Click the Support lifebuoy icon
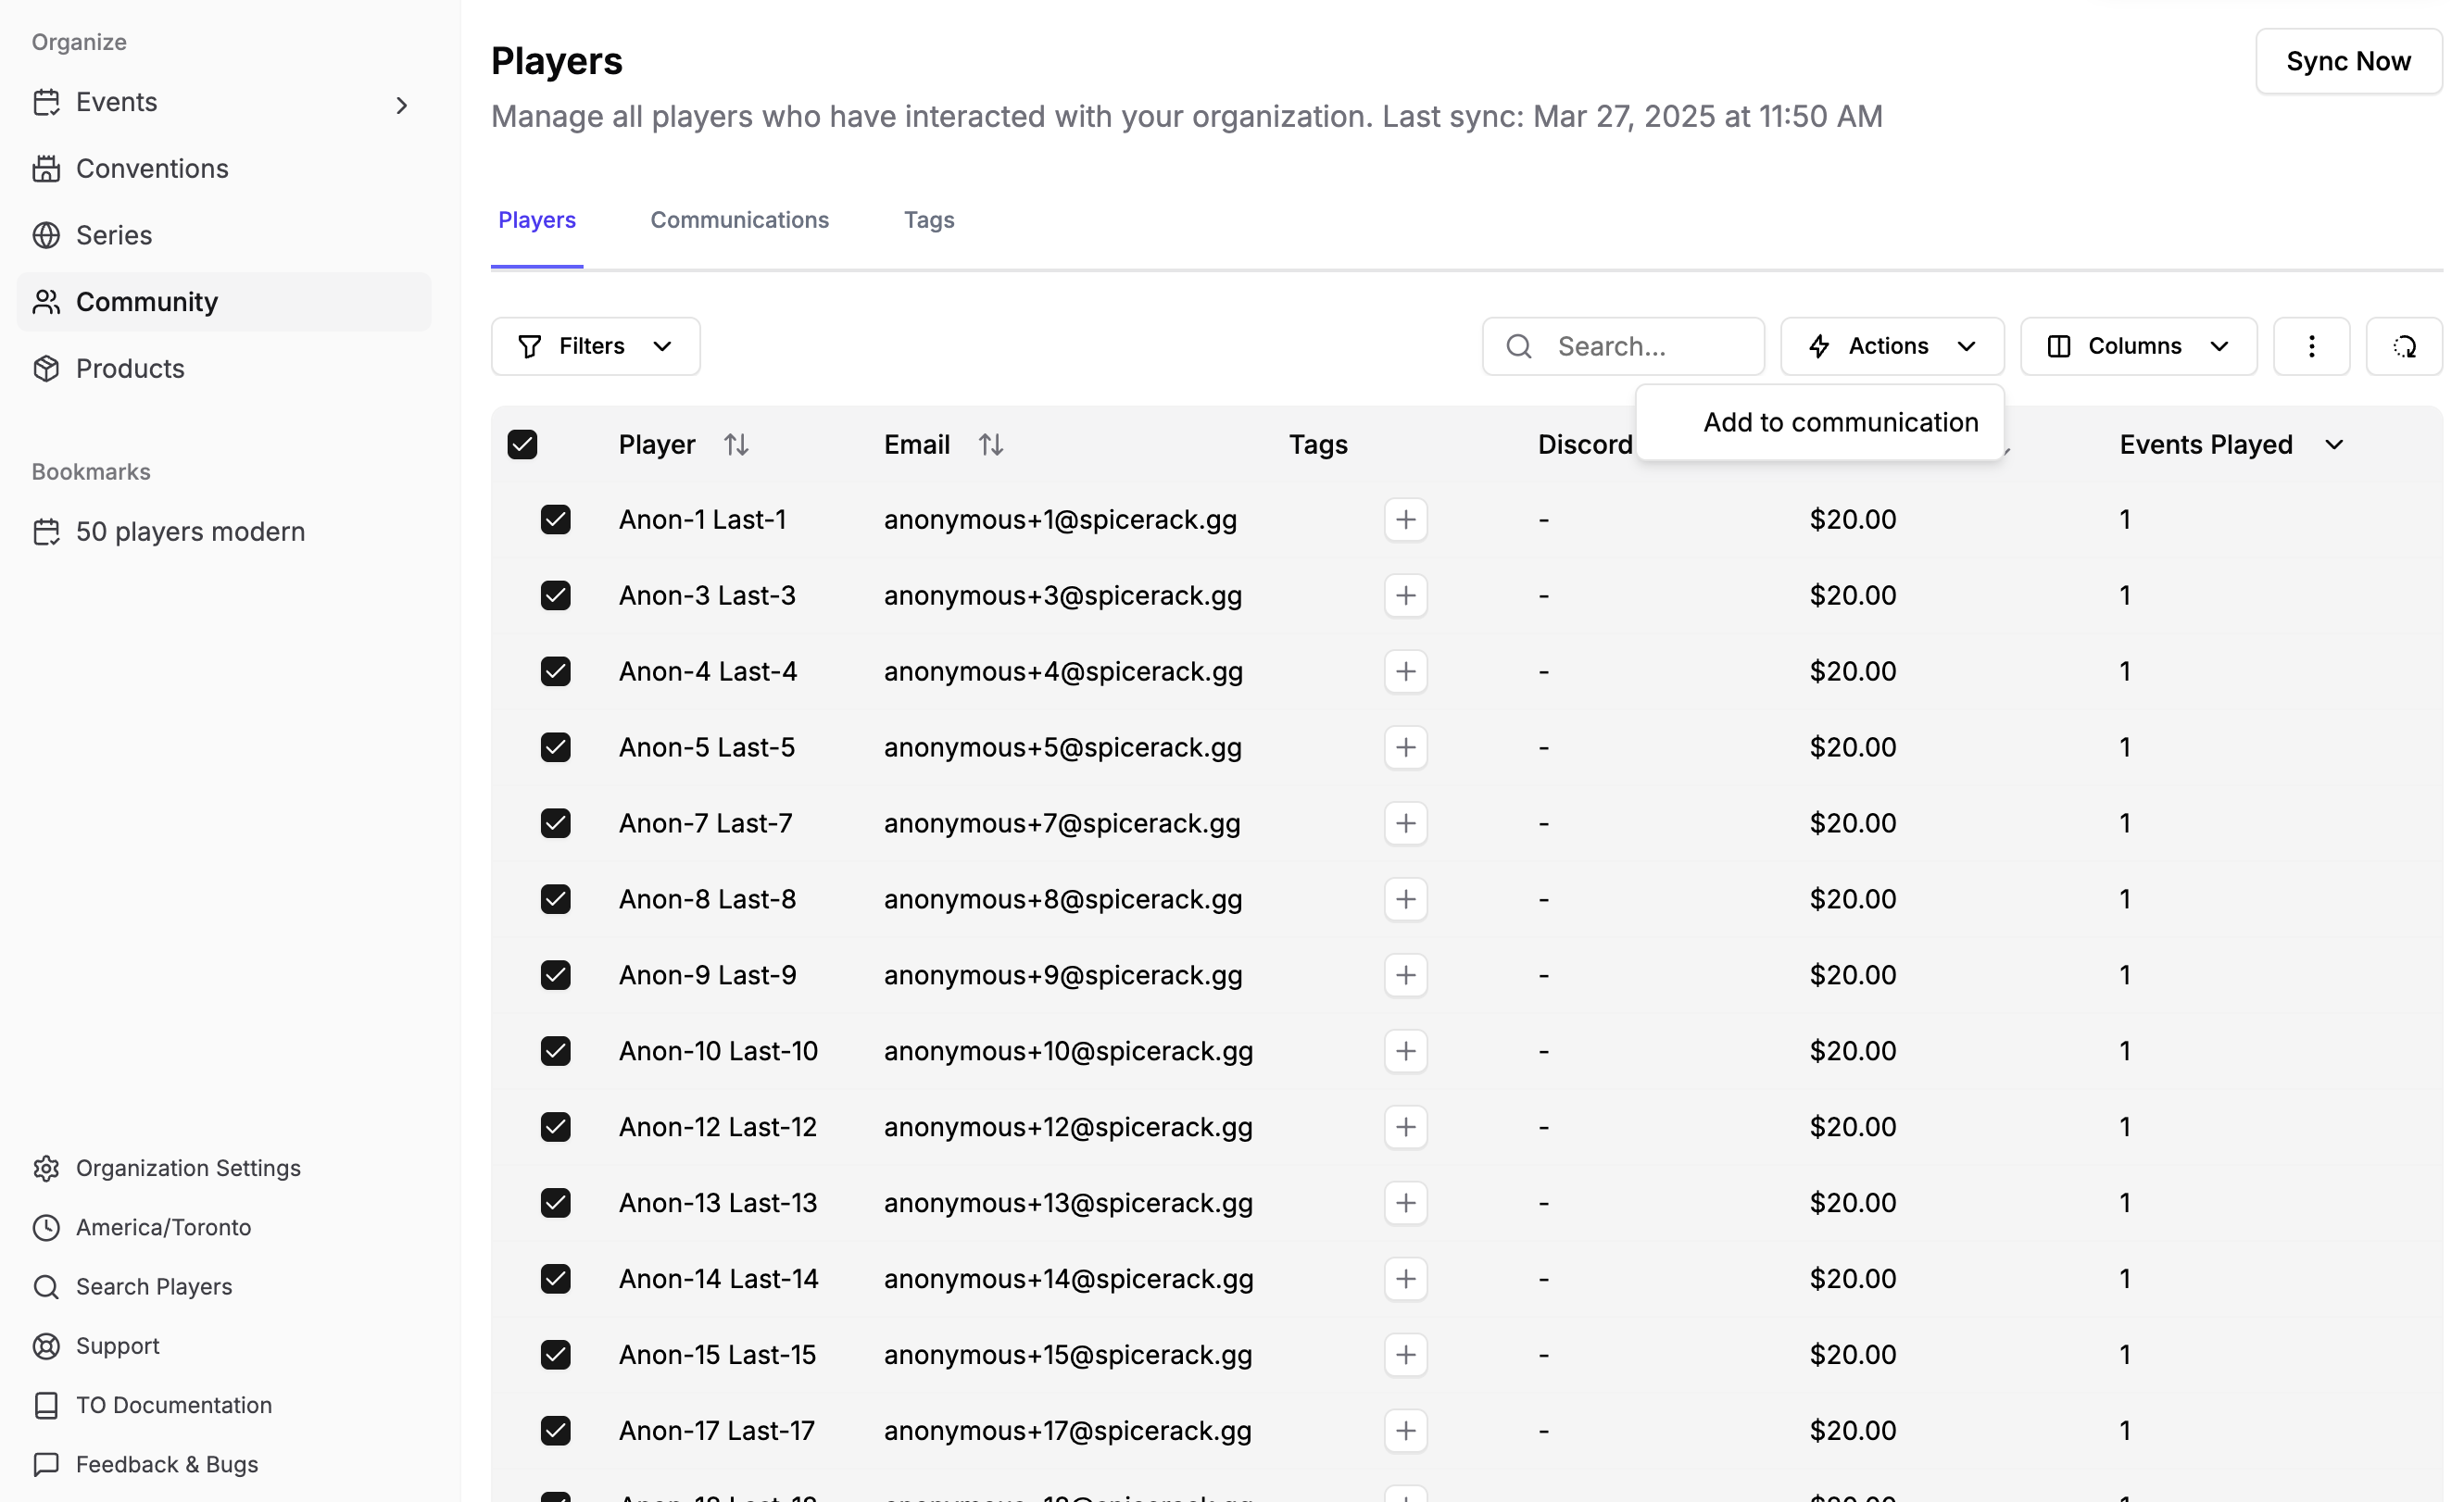2464x1502 pixels. (x=46, y=1346)
